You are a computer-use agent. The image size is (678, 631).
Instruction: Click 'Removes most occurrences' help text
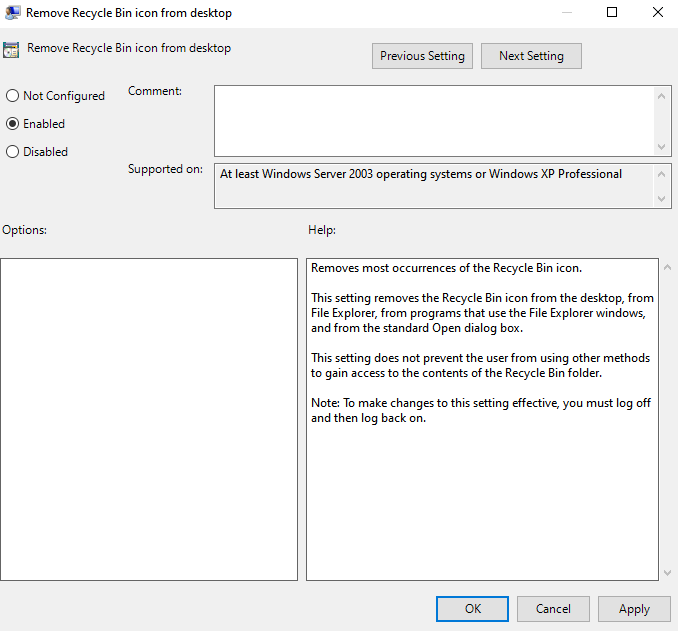[x=446, y=268]
